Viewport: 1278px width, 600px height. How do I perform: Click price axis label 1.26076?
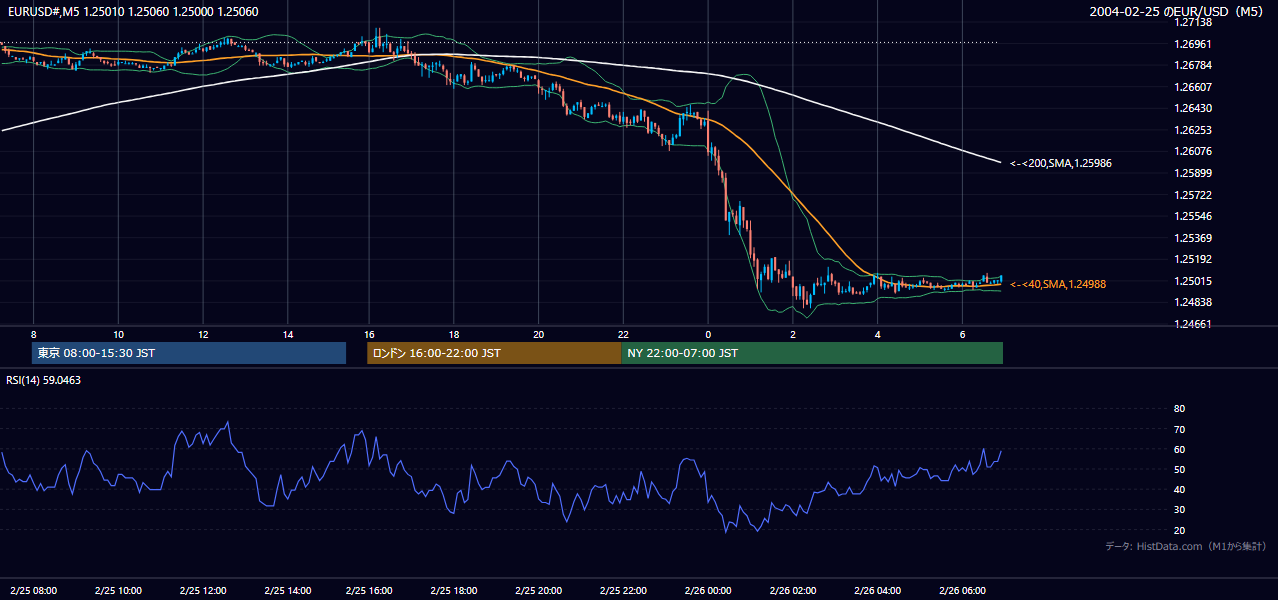(x=1194, y=151)
